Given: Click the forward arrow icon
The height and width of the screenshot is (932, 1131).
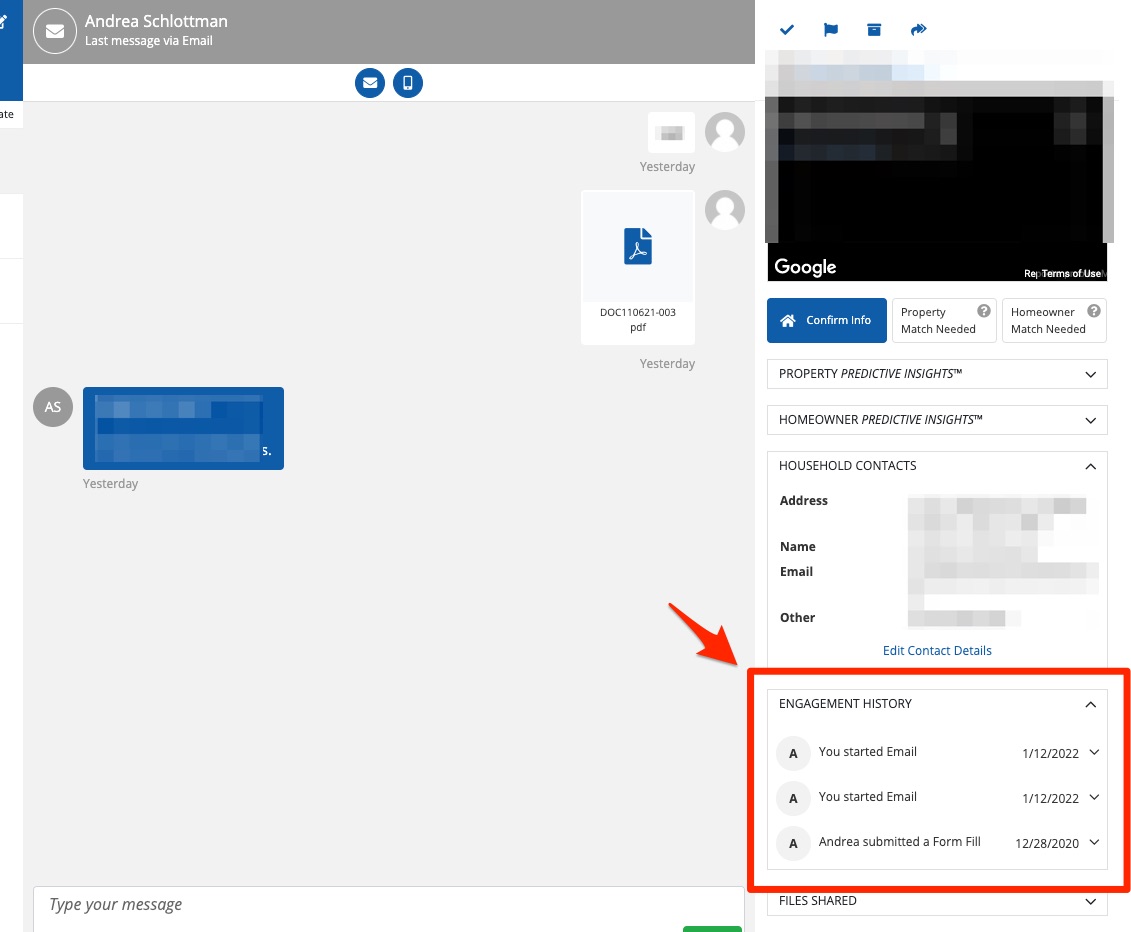Looking at the screenshot, I should point(919,30).
